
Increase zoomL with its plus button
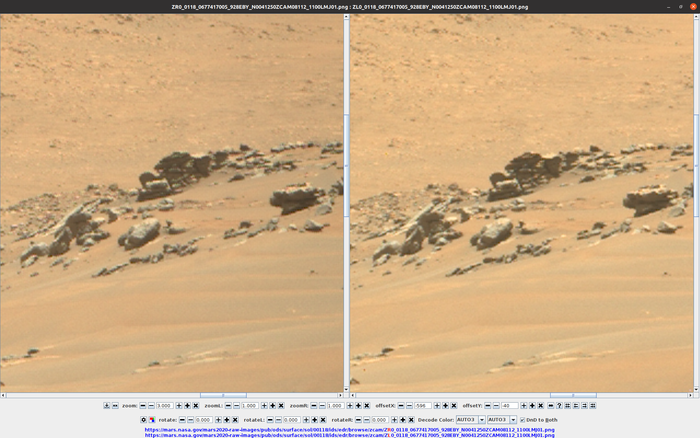coord(263,406)
